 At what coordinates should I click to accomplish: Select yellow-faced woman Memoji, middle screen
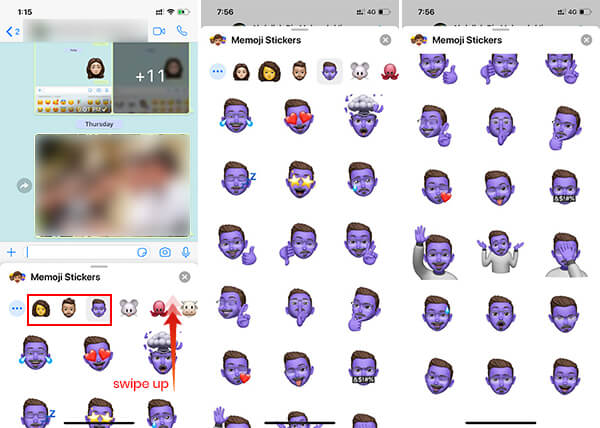[x=269, y=72]
